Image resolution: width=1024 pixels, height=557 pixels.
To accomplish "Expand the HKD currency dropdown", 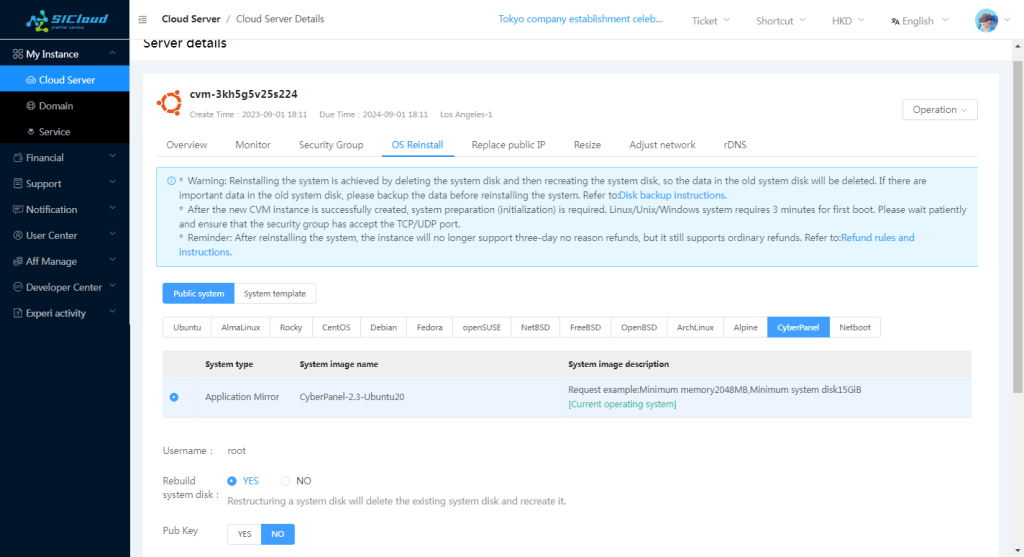I will 848,21.
